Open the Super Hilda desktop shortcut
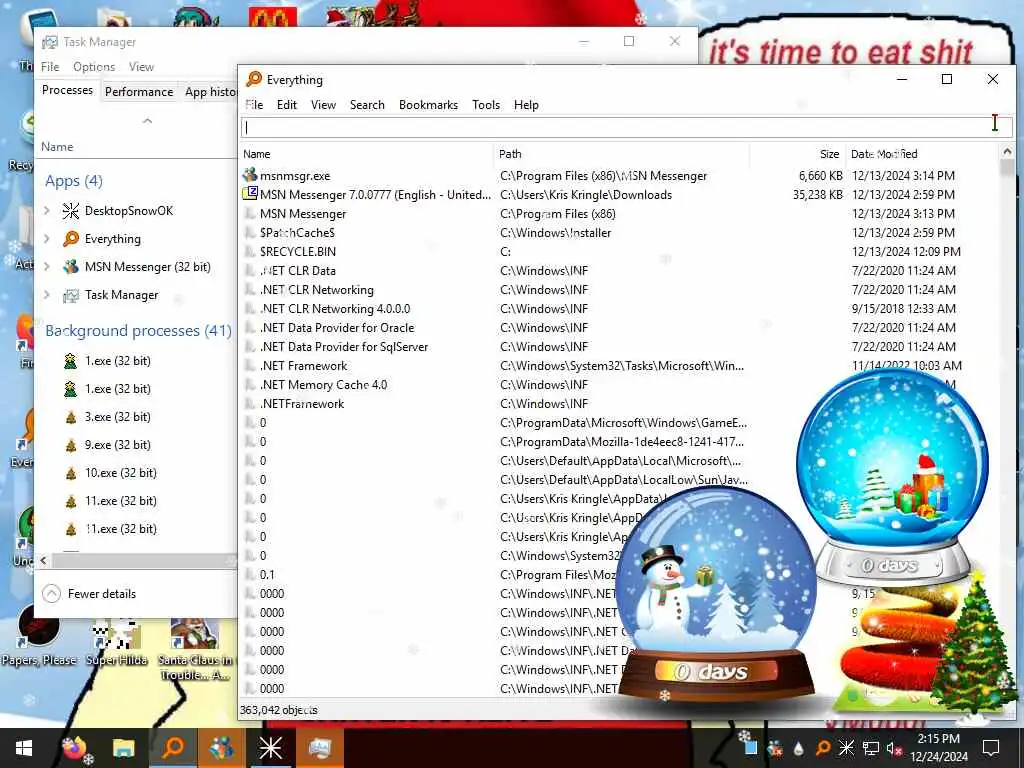1024x768 pixels. (116, 641)
